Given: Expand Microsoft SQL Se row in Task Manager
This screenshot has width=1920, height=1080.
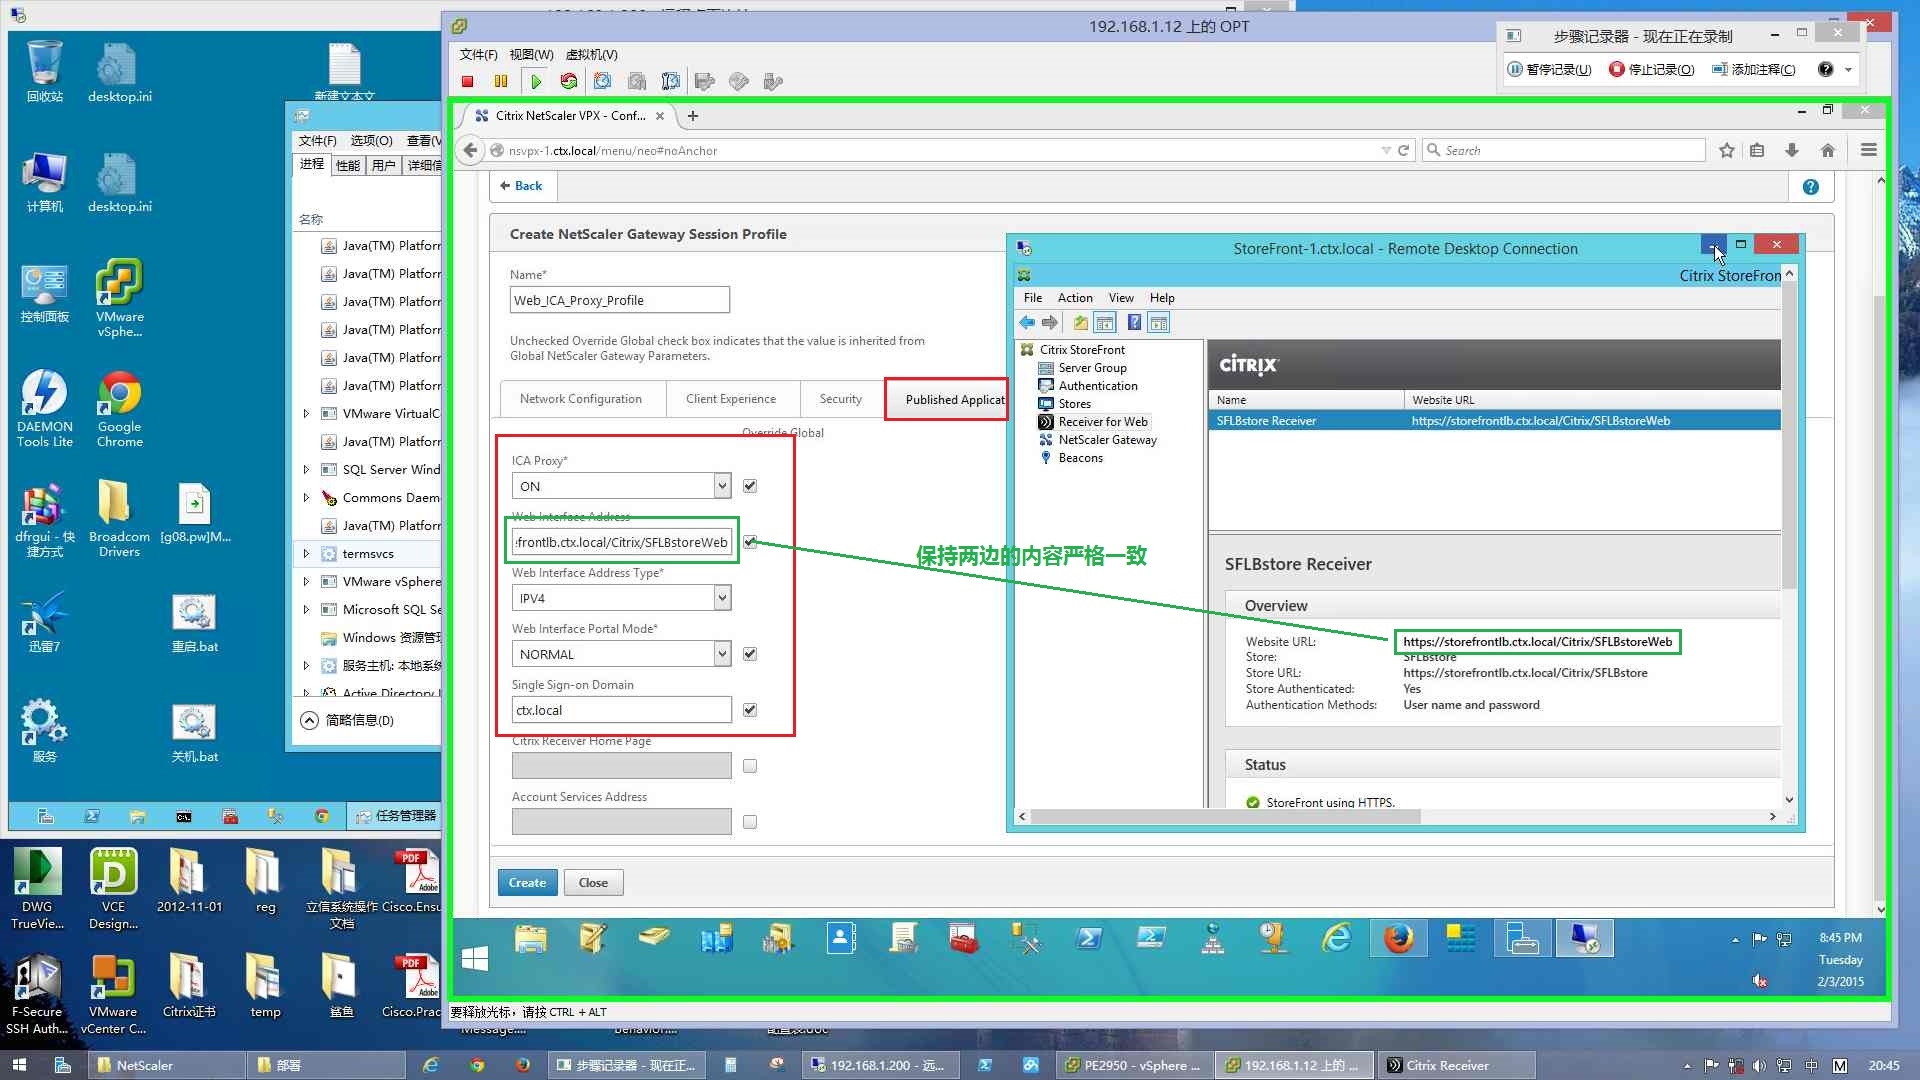Looking at the screenshot, I should pyautogui.click(x=306, y=609).
